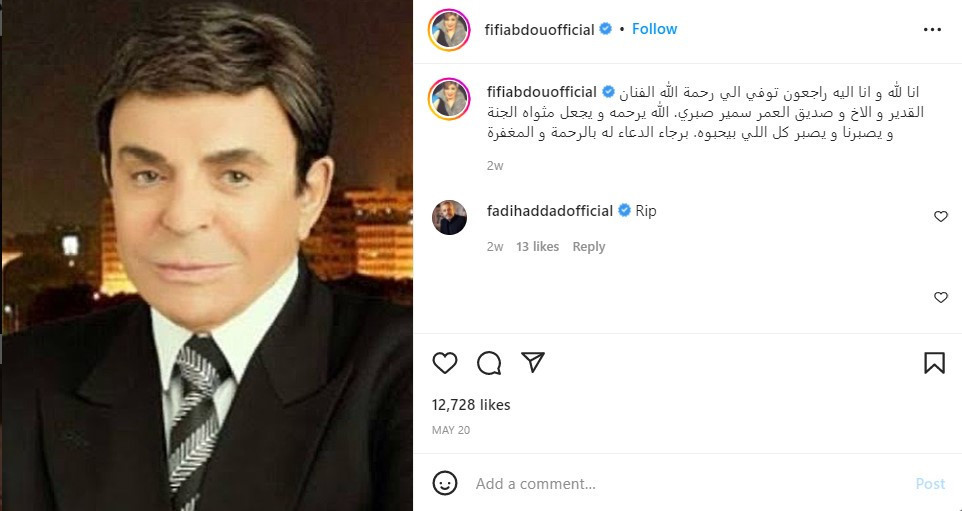
Task: Open fifiabdouofficial username in header
Action: [539, 29]
